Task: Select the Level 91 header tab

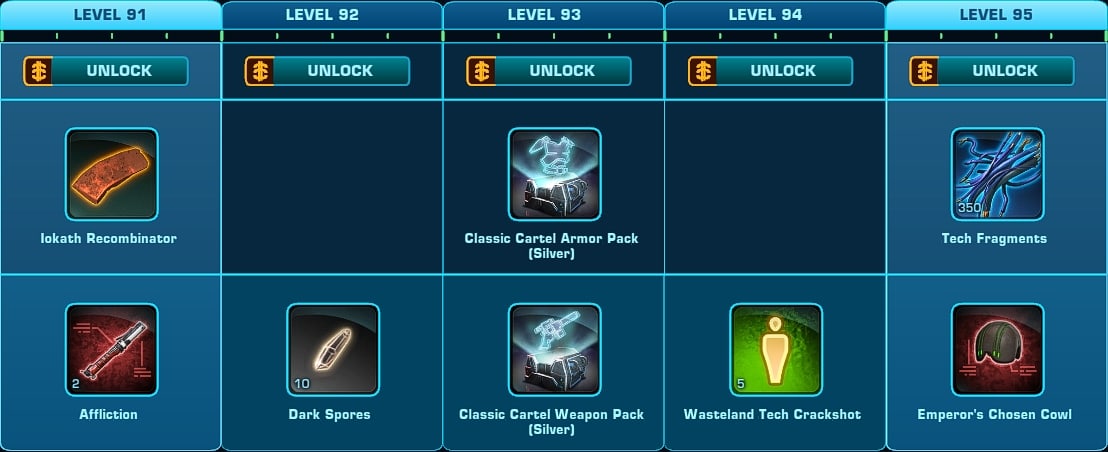Action: pyautogui.click(x=111, y=15)
